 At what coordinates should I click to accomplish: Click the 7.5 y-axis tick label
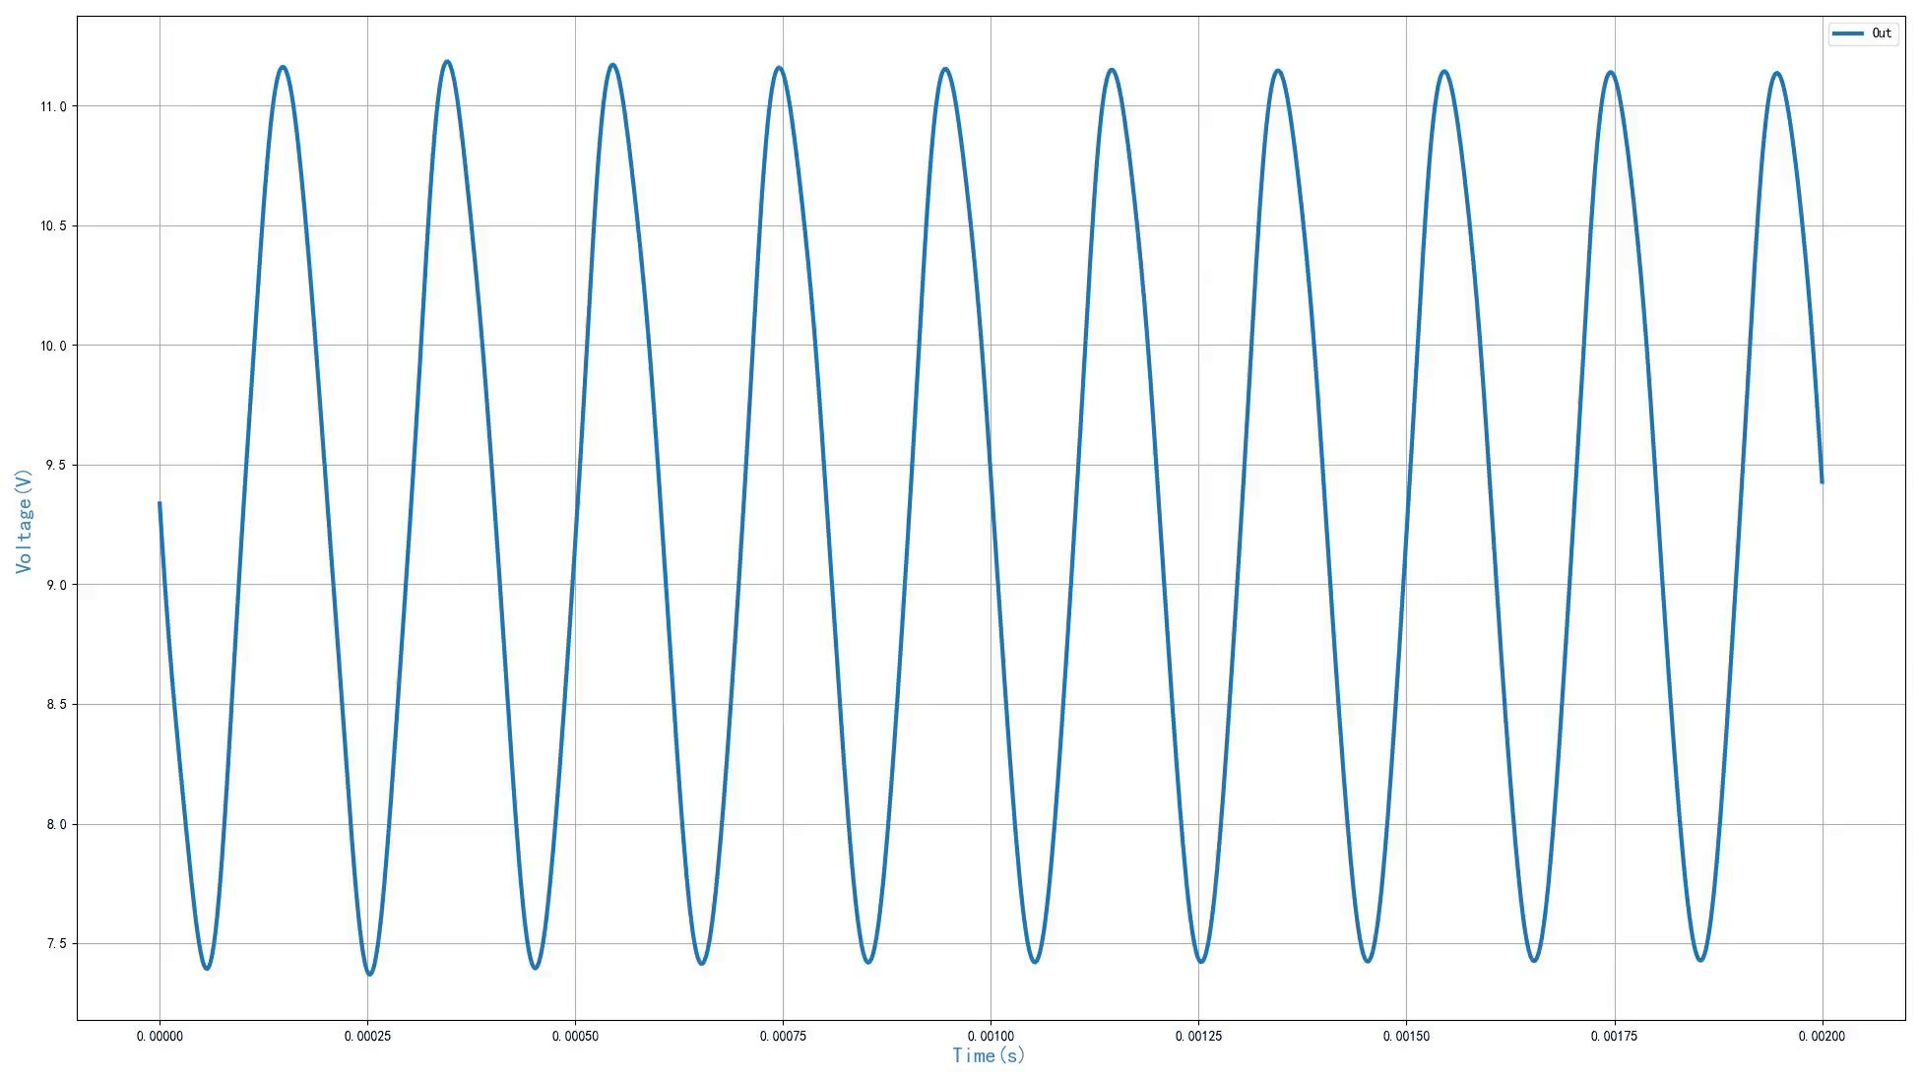tap(56, 944)
